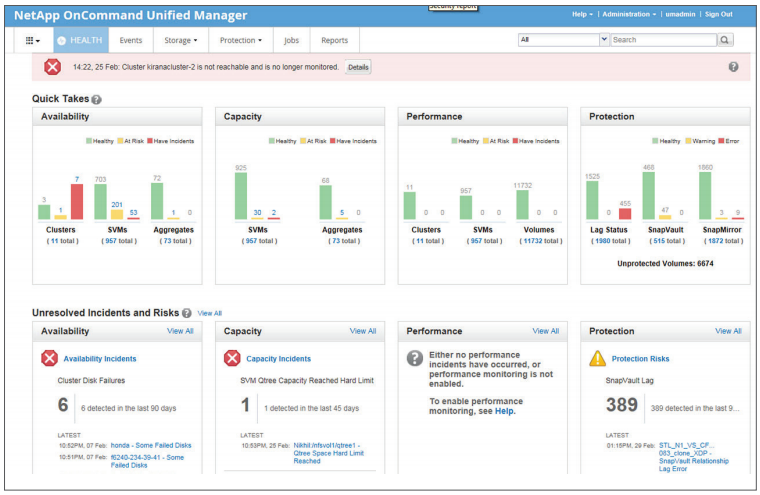The width and height of the screenshot is (760, 495).
Task: Click the help icon in alert banner
Action: 733,67
